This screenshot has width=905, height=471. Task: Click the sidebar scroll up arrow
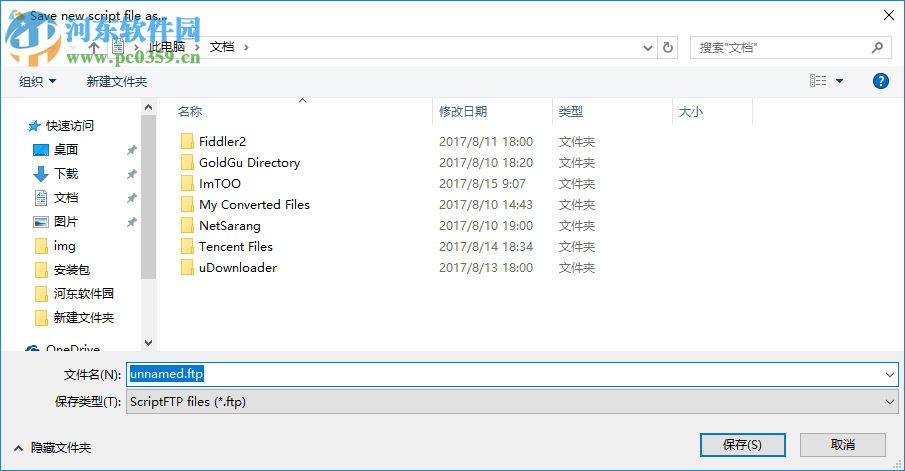(148, 107)
